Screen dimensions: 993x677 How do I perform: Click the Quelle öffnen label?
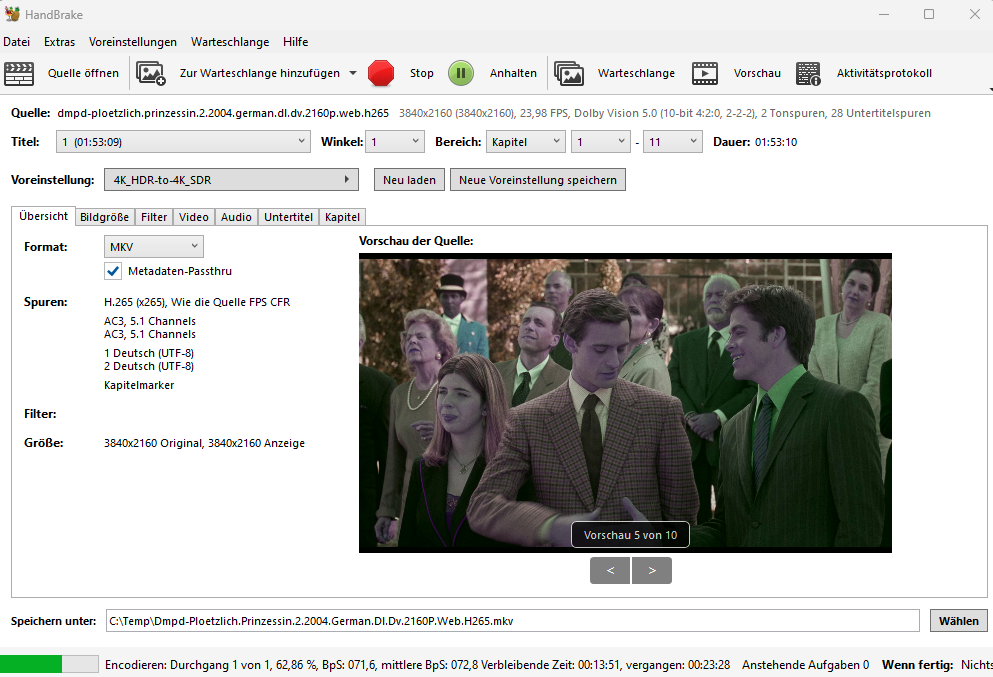tap(83, 73)
